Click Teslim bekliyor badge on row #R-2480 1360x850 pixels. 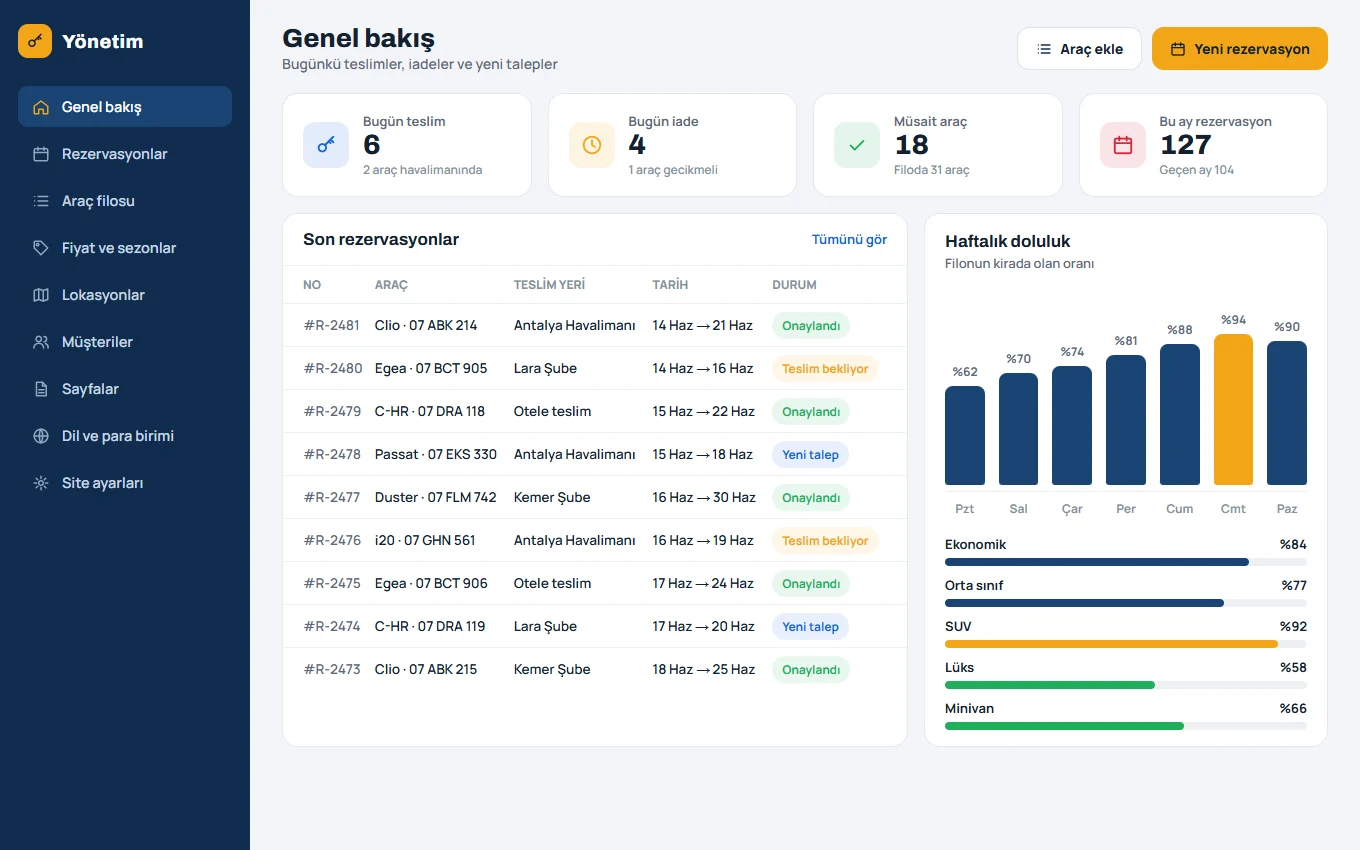point(825,369)
